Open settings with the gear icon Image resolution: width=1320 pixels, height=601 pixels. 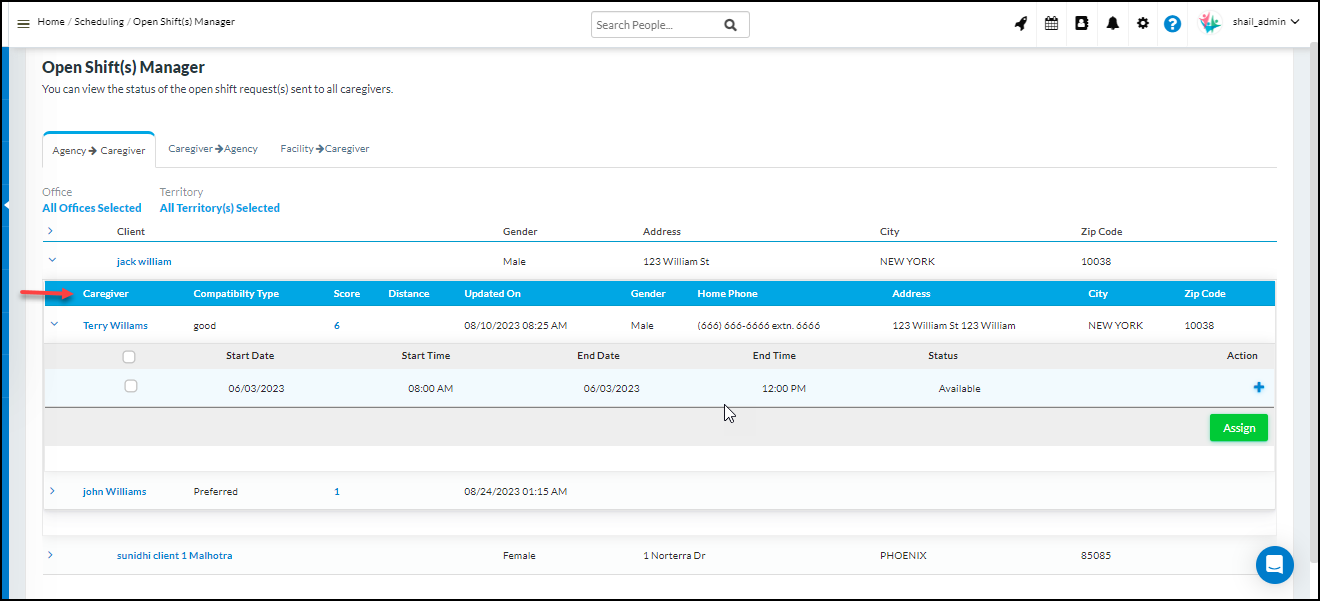click(1142, 23)
